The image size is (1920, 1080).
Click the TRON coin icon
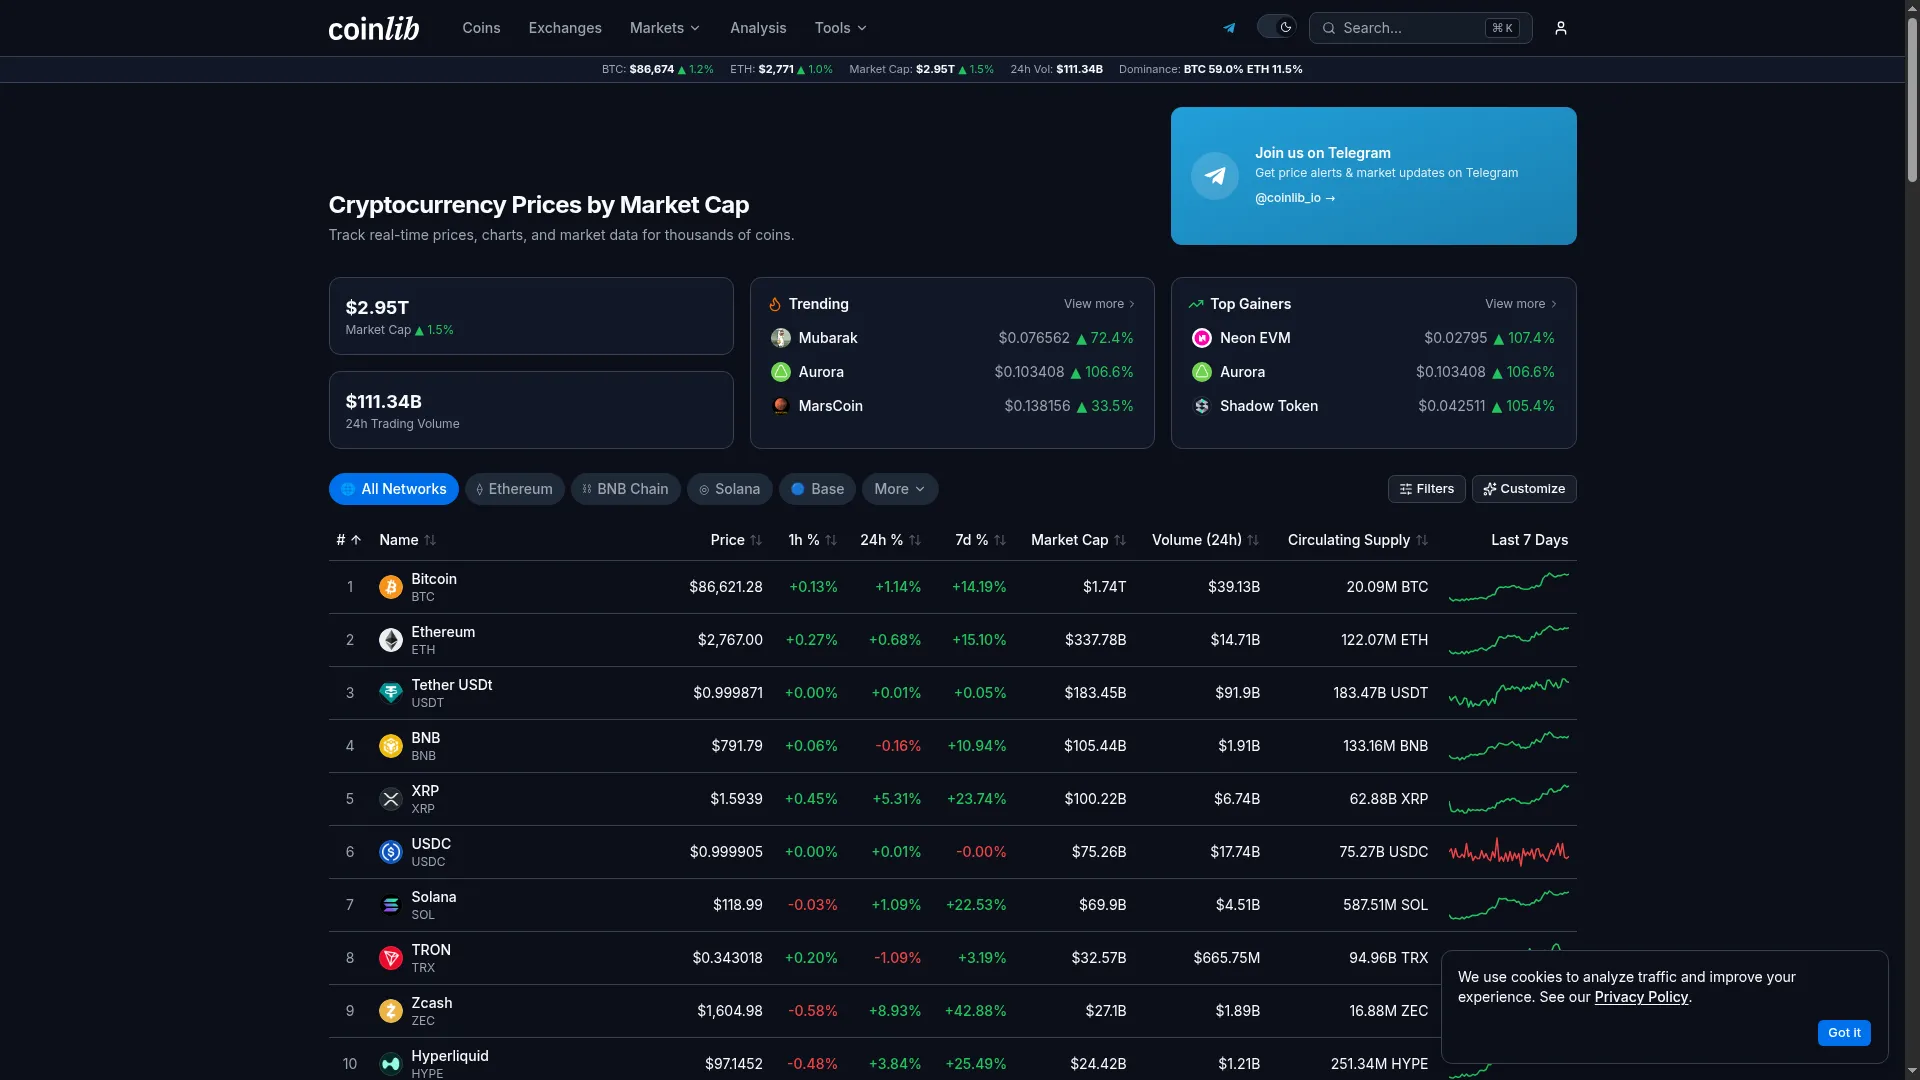coord(391,958)
